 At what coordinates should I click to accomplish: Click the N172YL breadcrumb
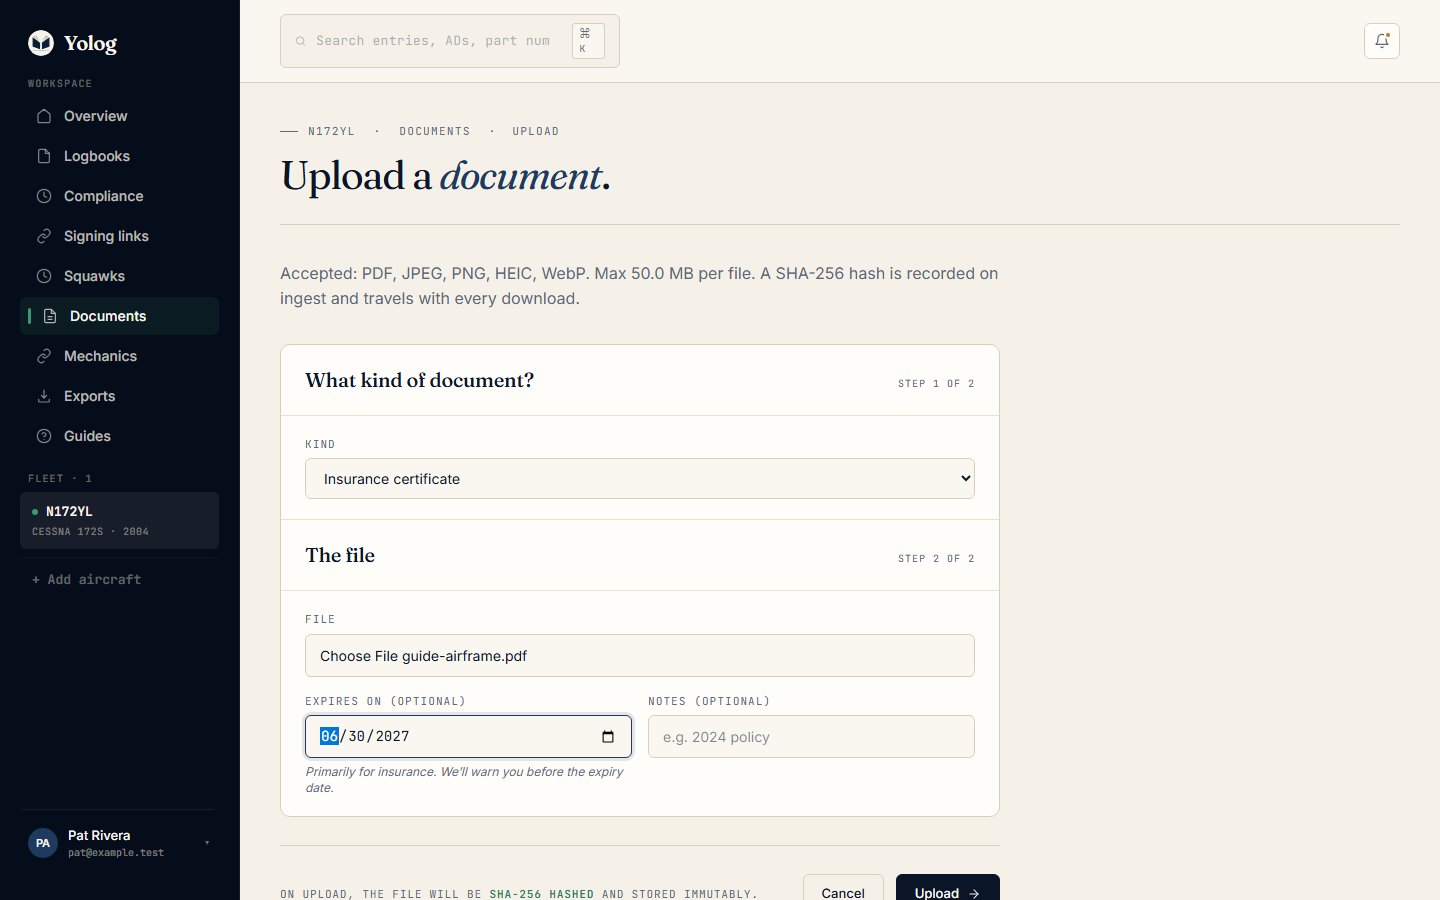point(331,131)
